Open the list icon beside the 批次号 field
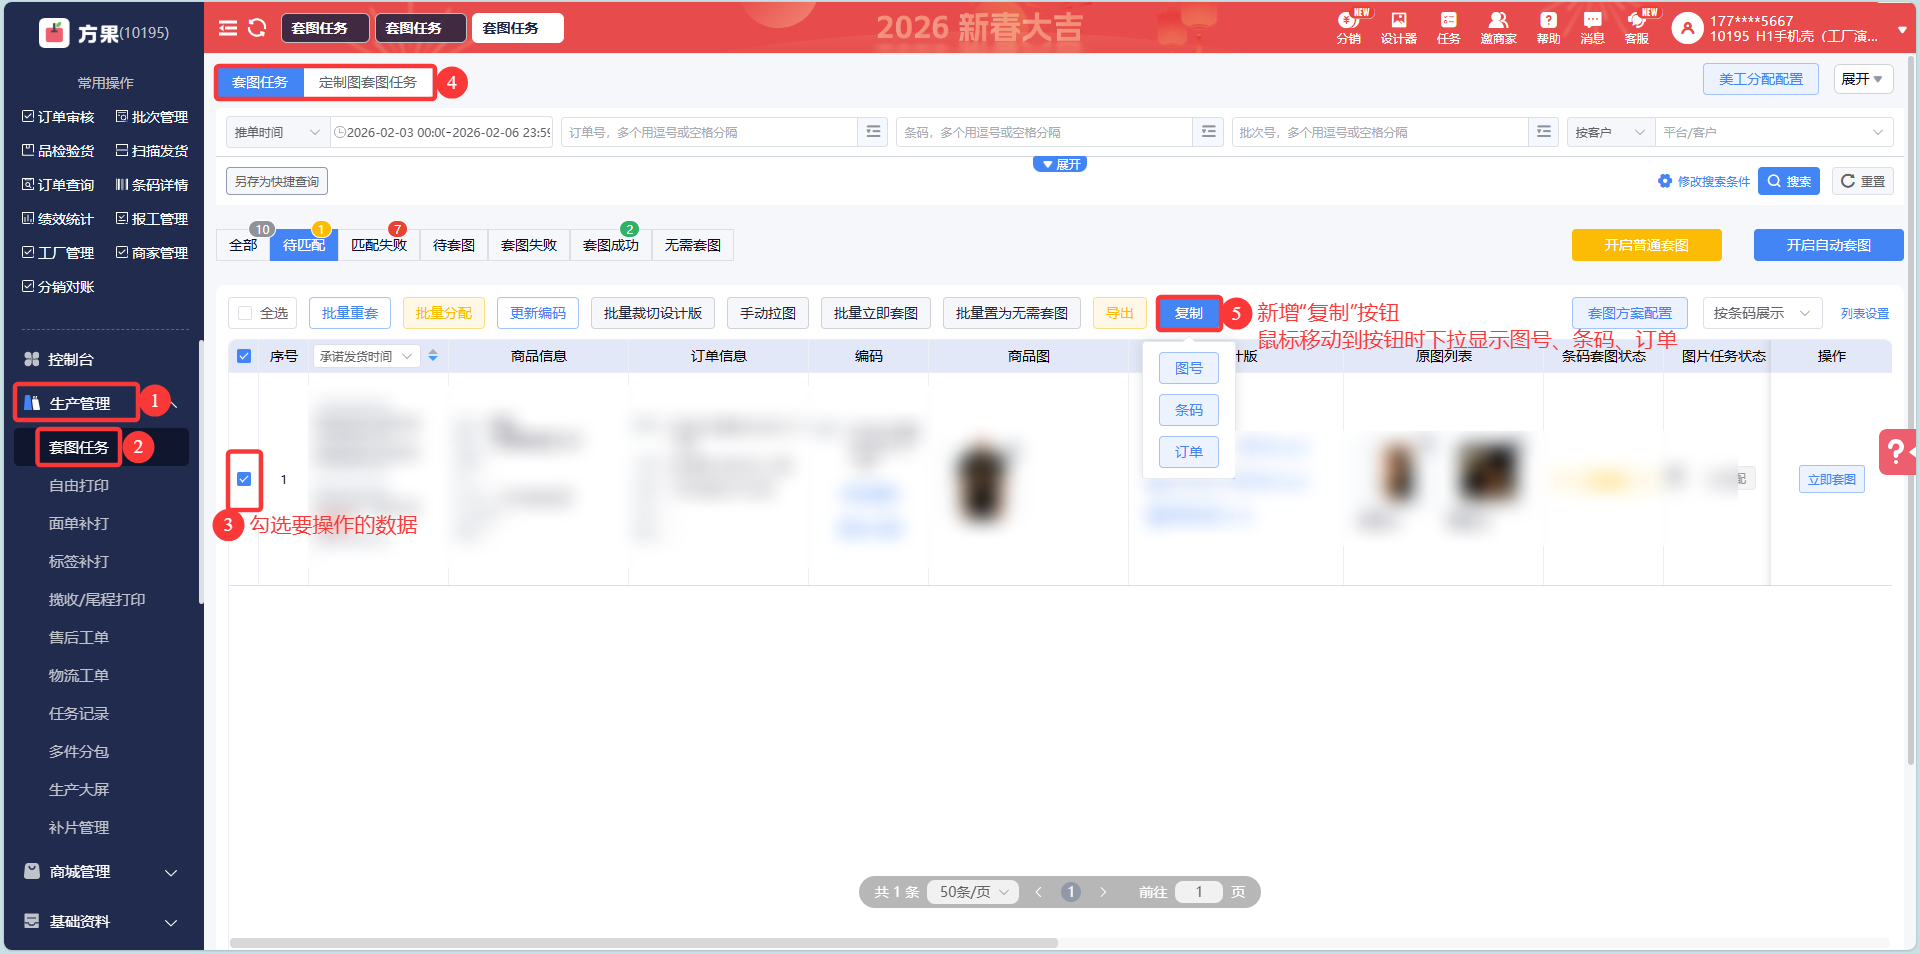The image size is (1920, 954). point(1544,132)
